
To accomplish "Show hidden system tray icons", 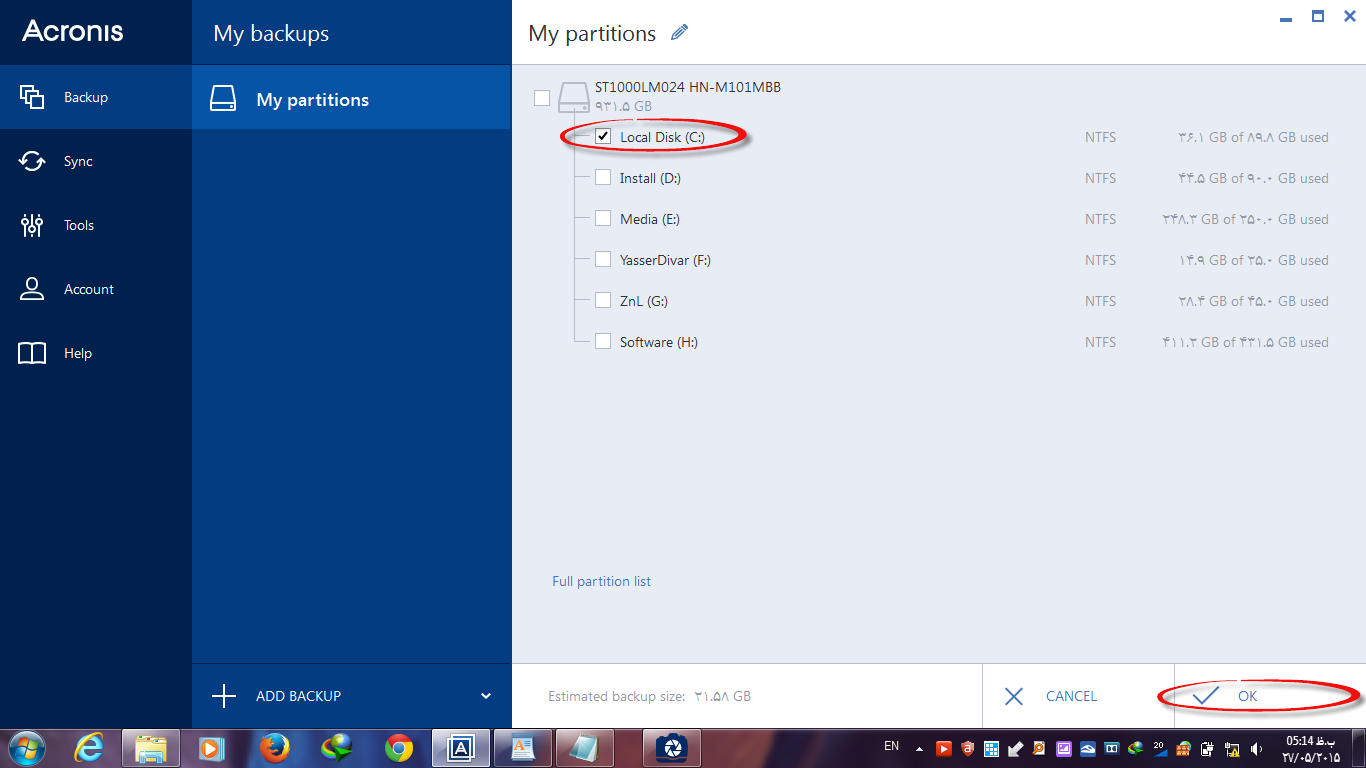I will [920, 748].
